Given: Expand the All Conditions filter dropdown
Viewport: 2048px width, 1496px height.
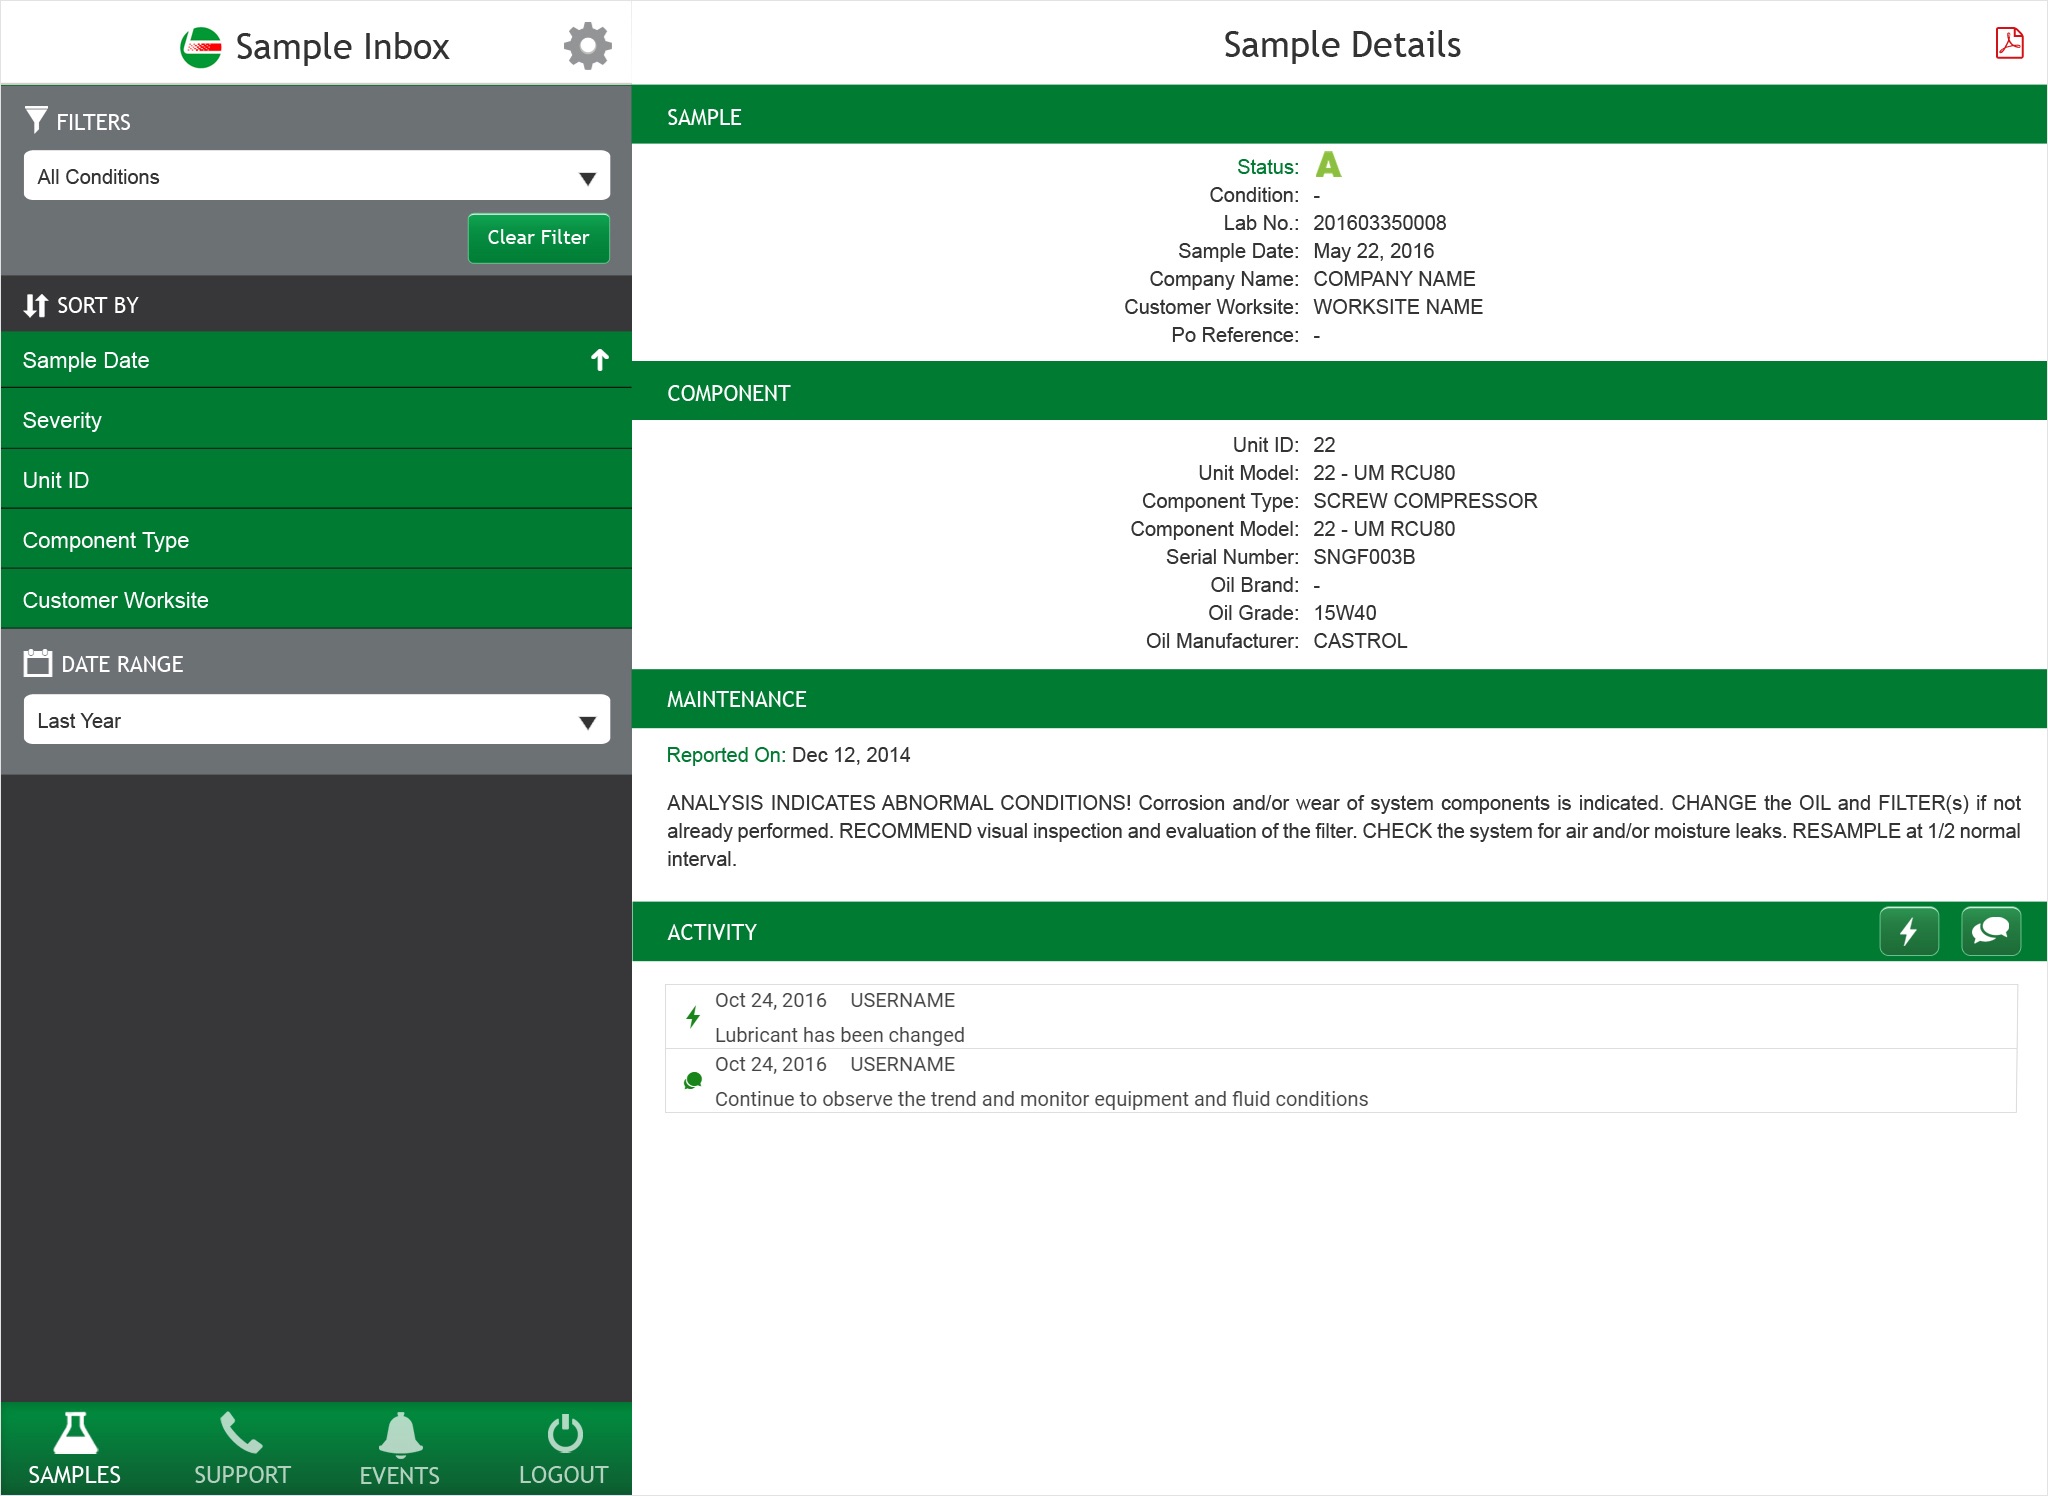Looking at the screenshot, I should click(x=316, y=176).
